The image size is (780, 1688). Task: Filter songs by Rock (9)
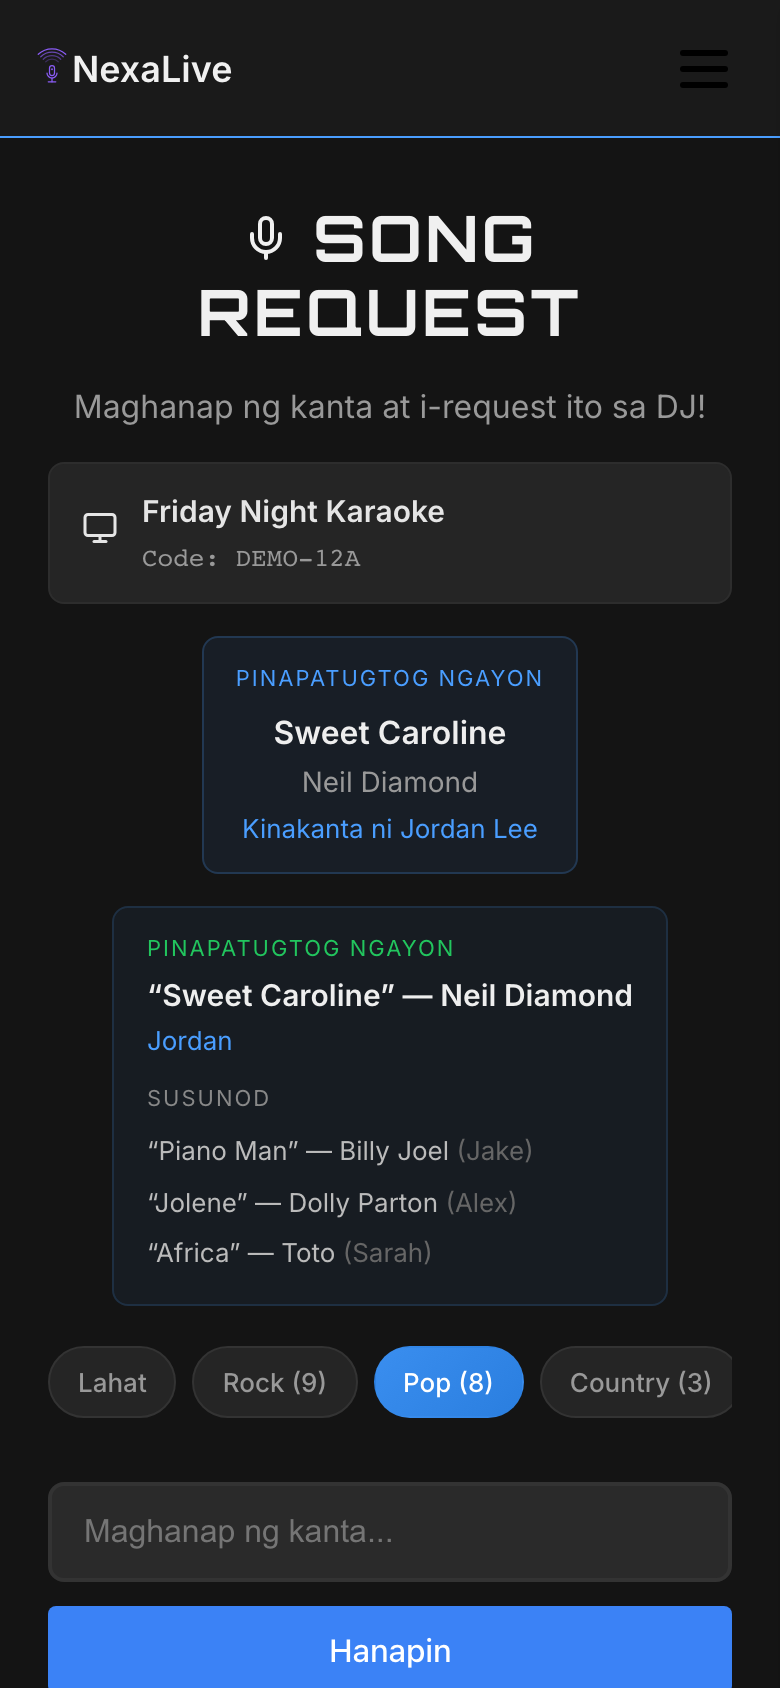point(275,1382)
